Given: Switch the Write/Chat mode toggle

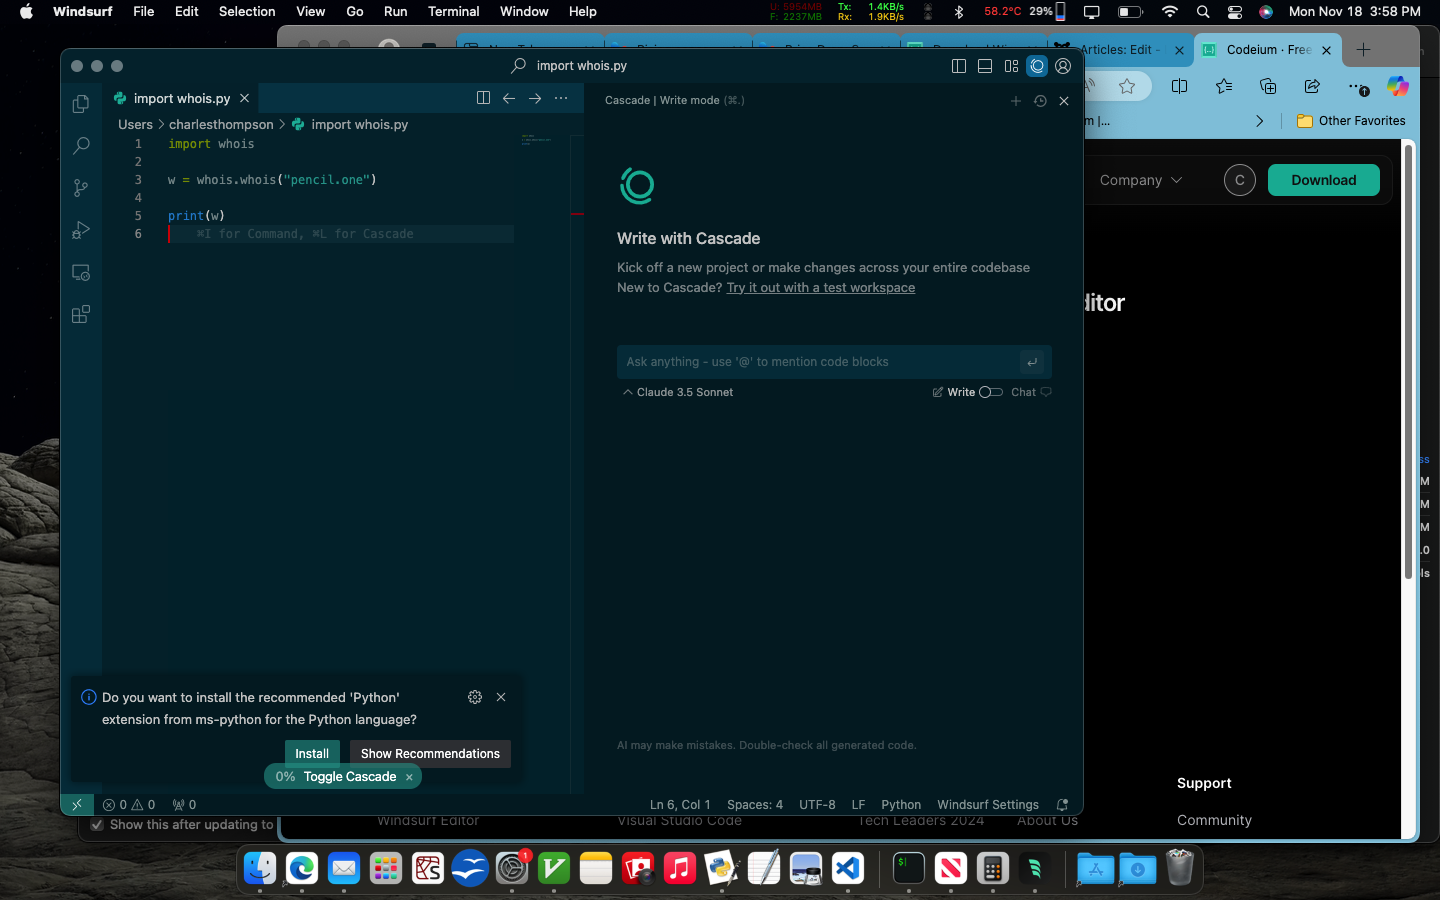Looking at the screenshot, I should point(990,392).
